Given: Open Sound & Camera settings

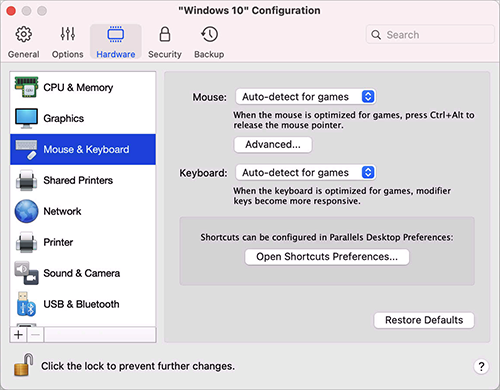Looking at the screenshot, I should coord(83,273).
